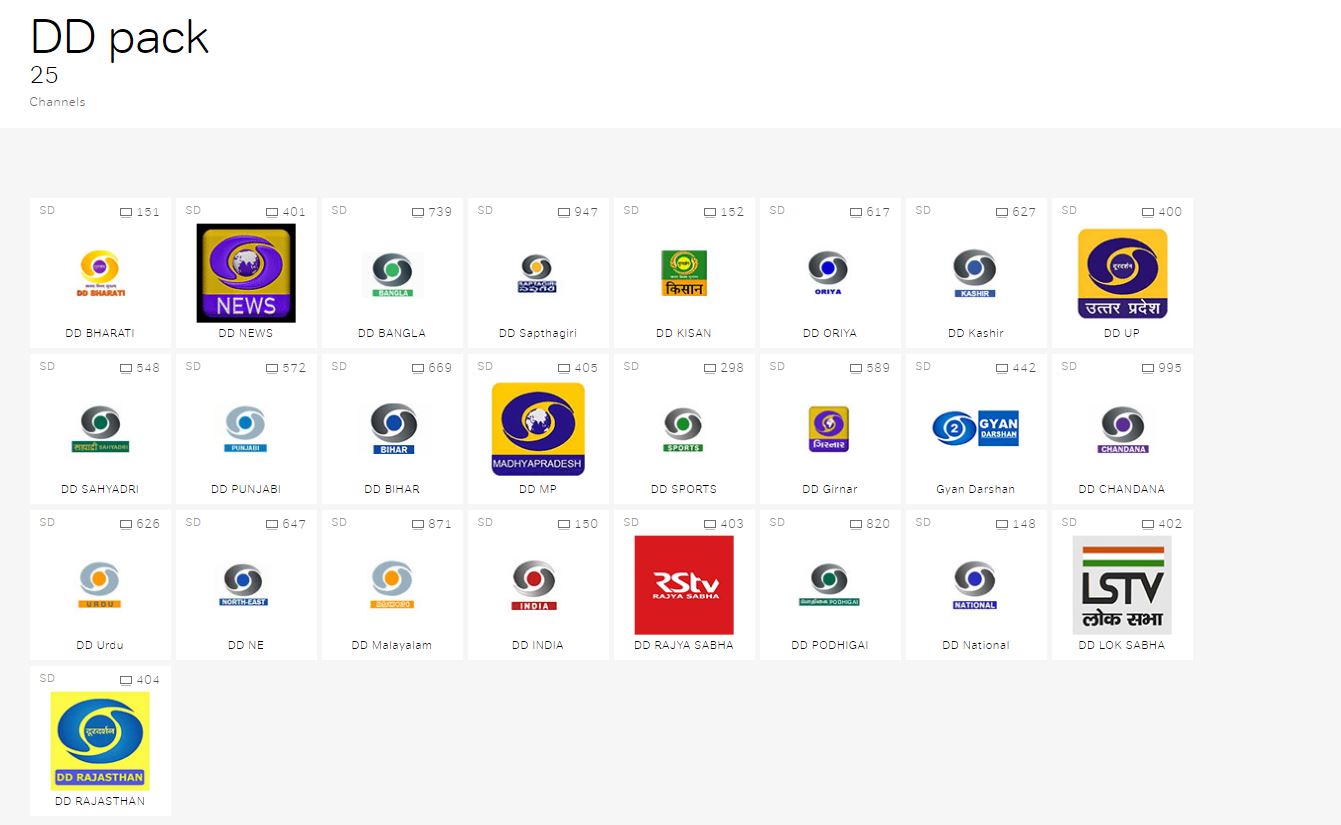
Task: Click the "DD pack" page heading
Action: (119, 37)
